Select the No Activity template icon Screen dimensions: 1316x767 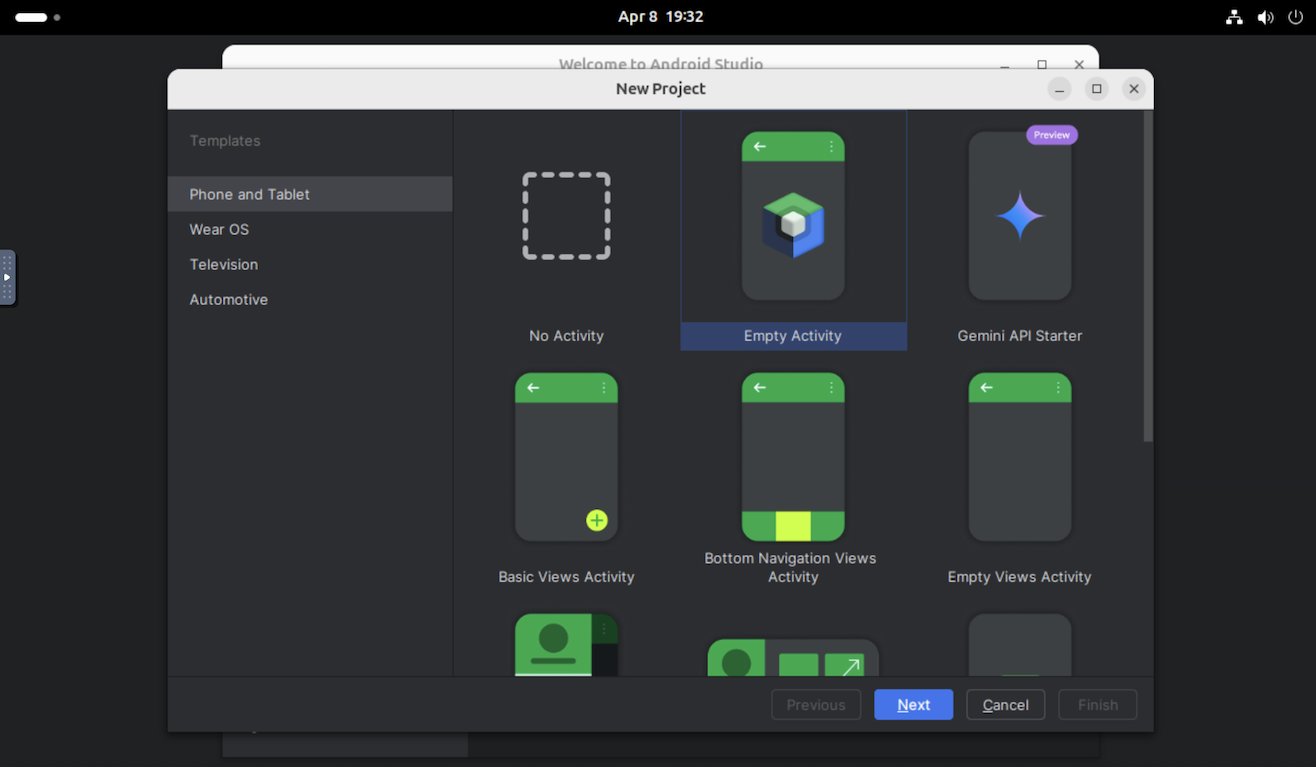(566, 217)
